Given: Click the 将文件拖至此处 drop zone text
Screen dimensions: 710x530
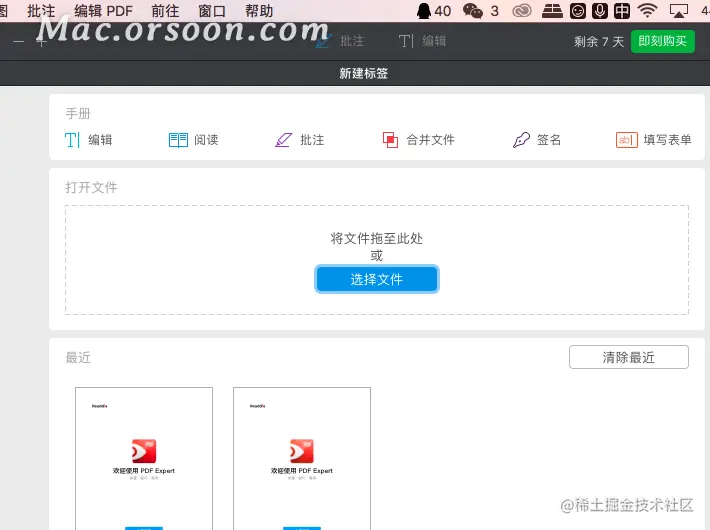Looking at the screenshot, I should (x=377, y=238).
